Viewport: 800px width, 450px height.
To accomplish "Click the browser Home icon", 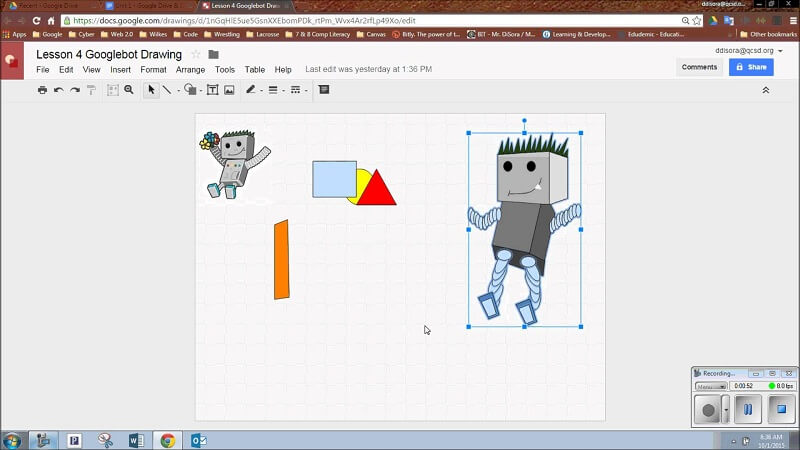I will click(51, 20).
